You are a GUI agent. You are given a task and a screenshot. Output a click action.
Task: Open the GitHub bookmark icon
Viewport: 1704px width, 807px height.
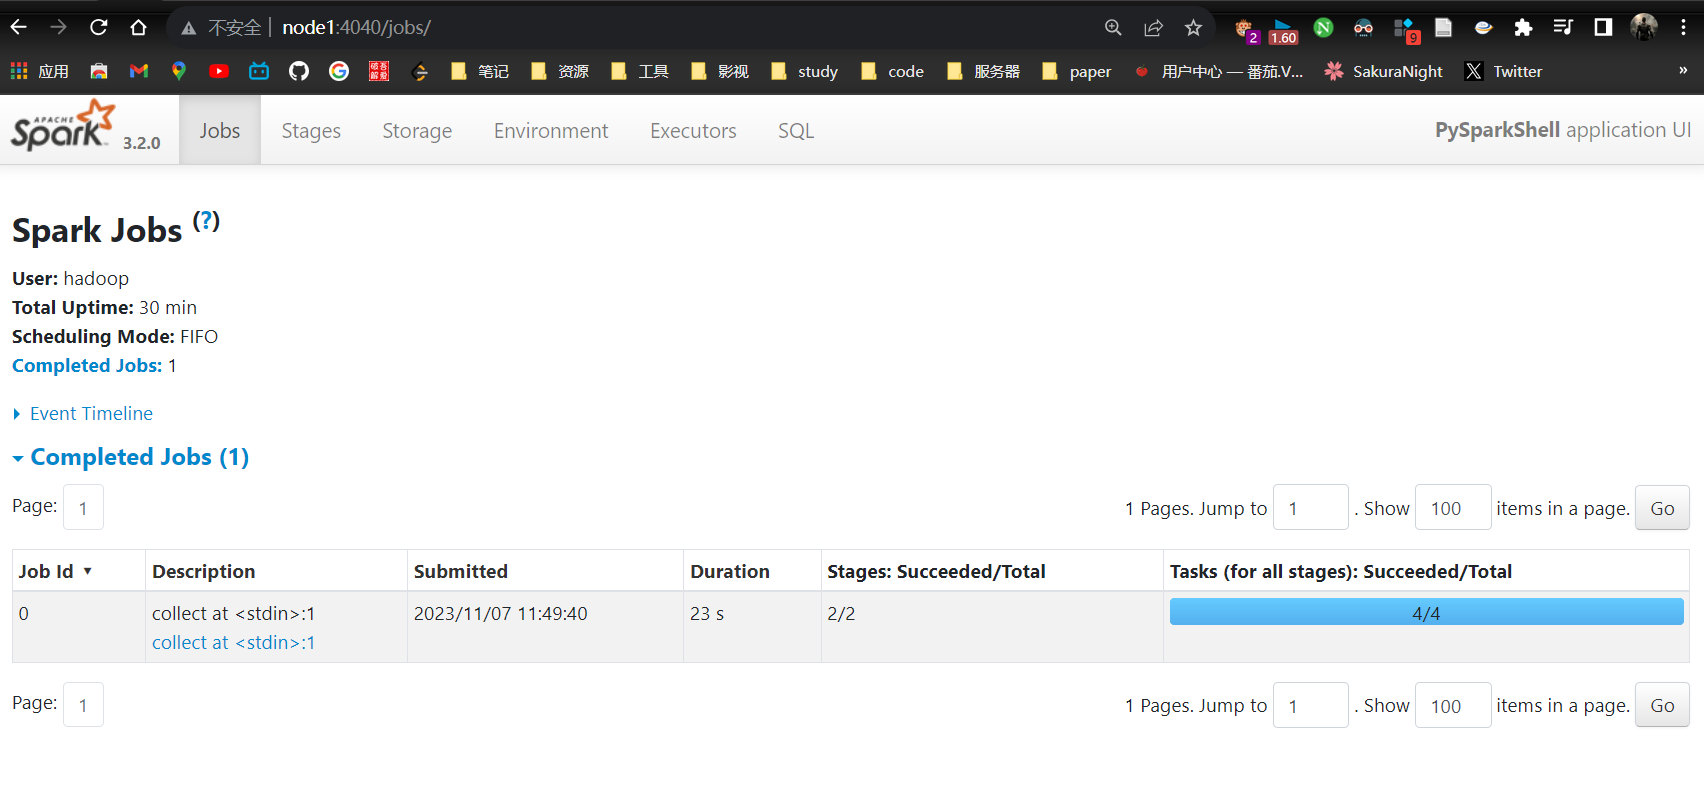(x=299, y=71)
